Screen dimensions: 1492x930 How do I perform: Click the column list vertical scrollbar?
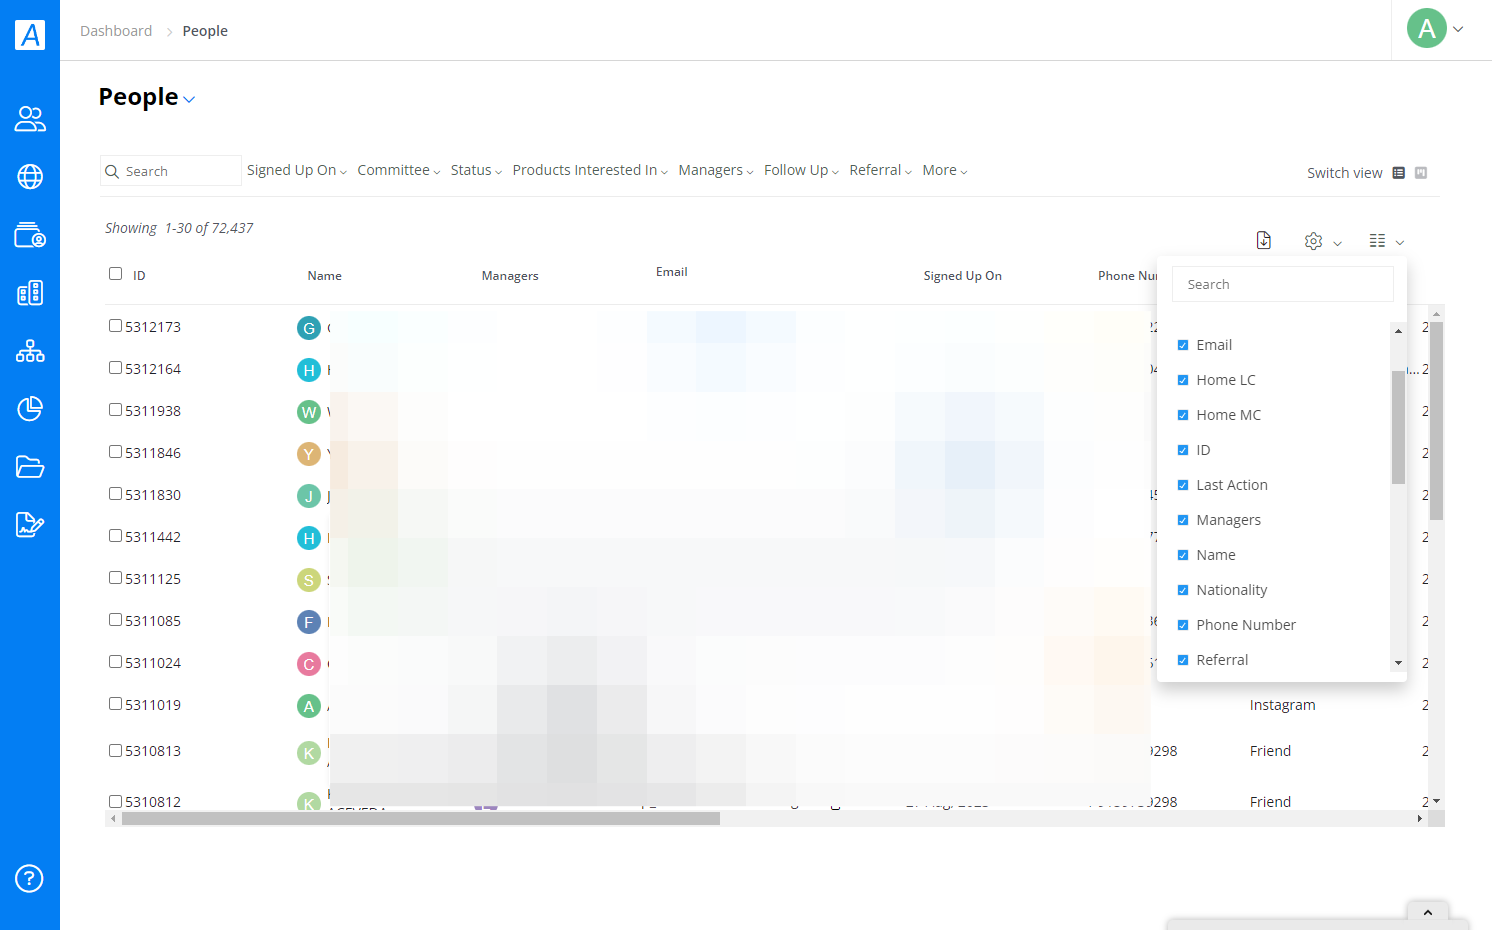[x=1398, y=427]
